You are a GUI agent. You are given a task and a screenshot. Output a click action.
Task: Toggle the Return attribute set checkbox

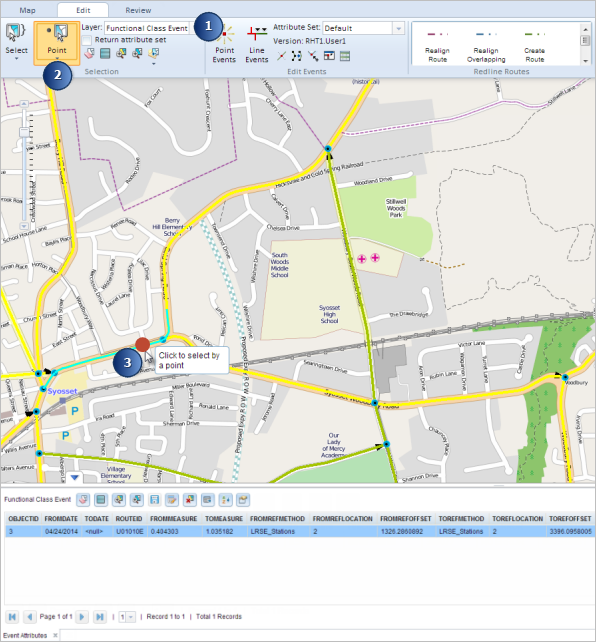[x=86, y=40]
